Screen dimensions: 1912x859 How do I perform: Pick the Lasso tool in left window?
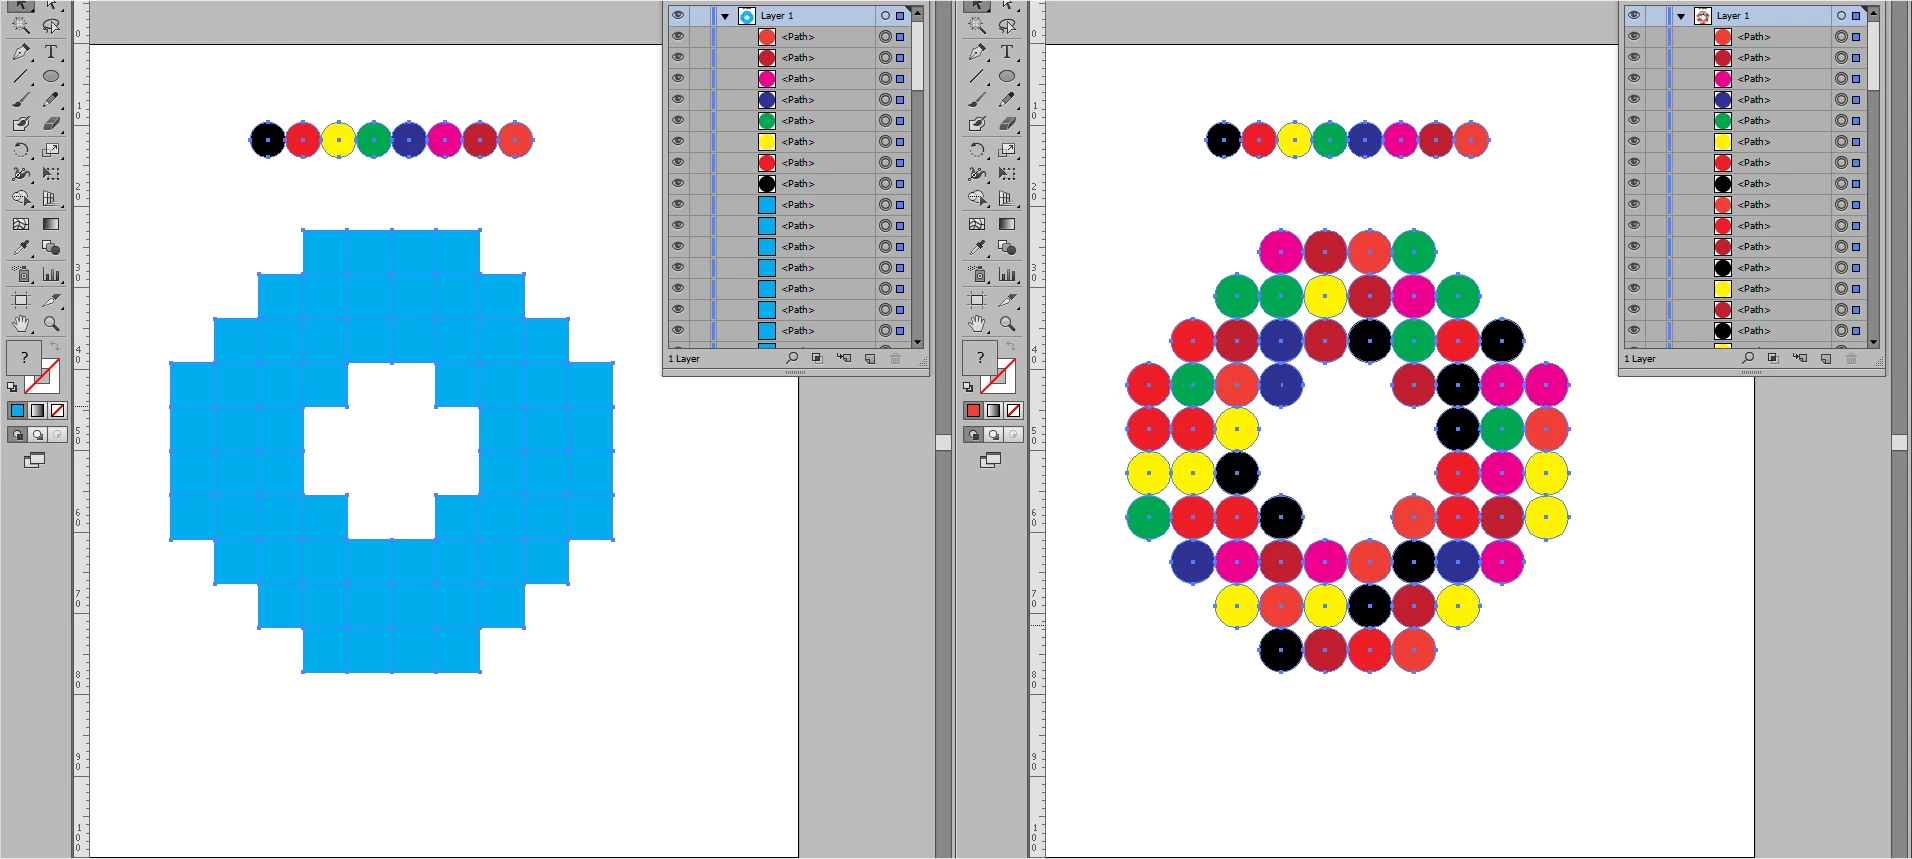click(x=51, y=27)
